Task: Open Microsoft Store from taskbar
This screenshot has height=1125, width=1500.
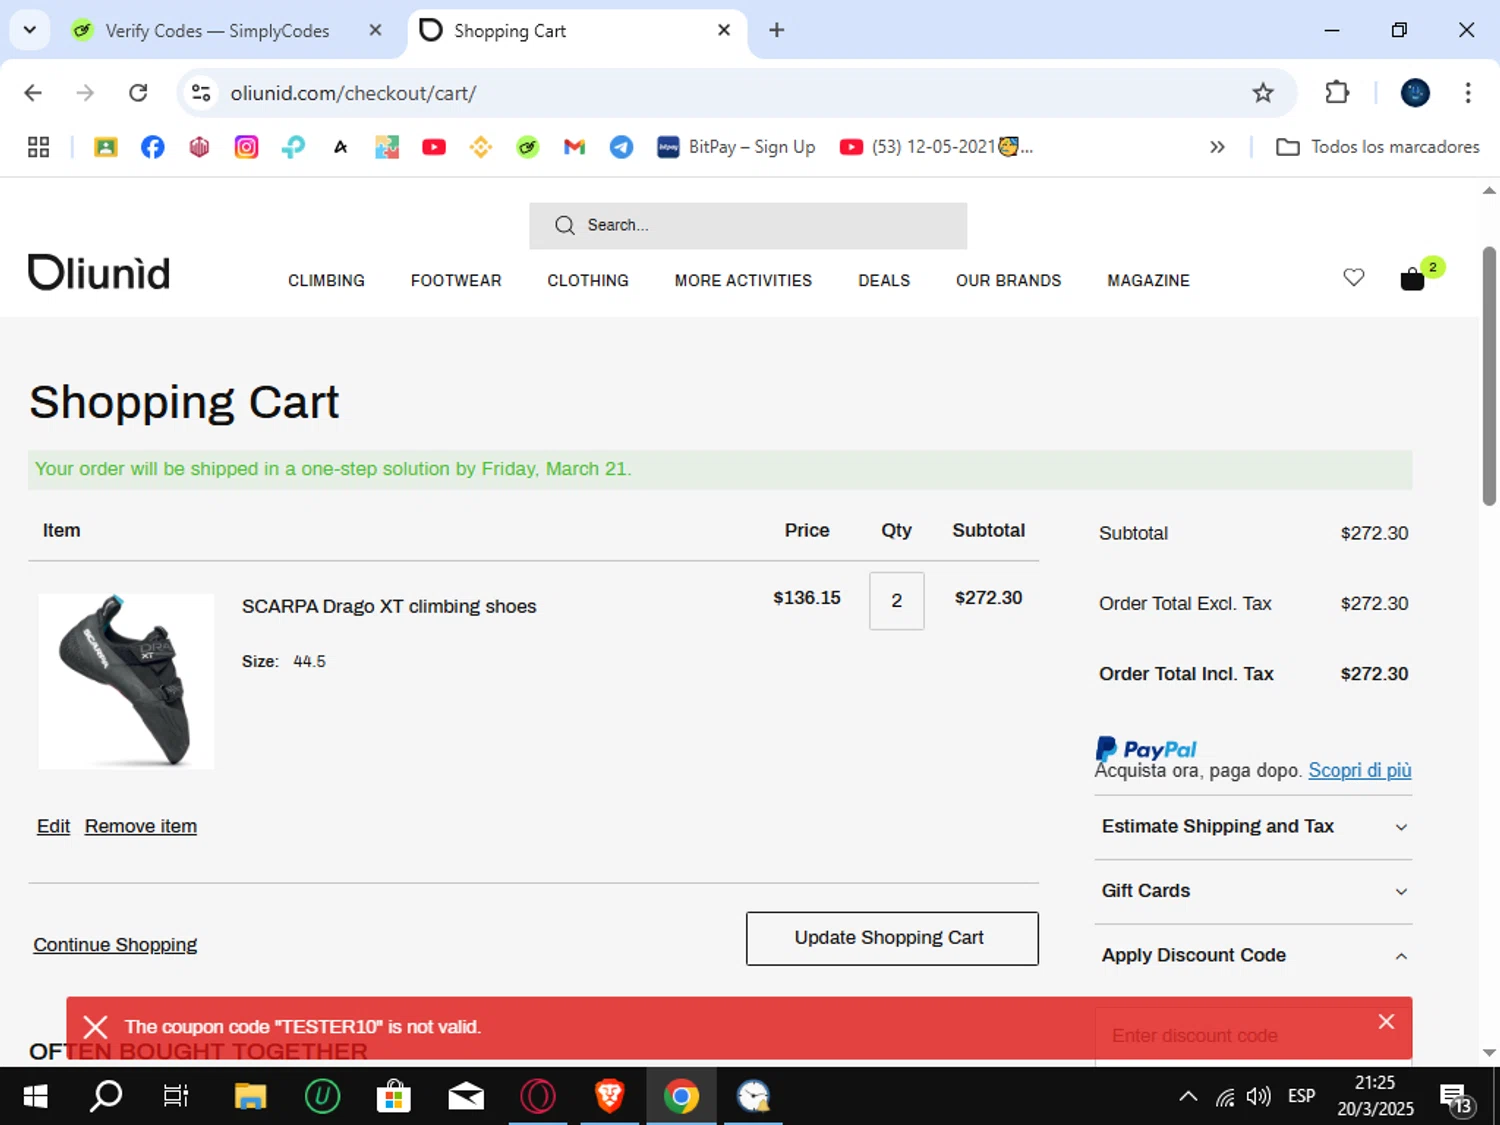Action: pyautogui.click(x=394, y=1097)
